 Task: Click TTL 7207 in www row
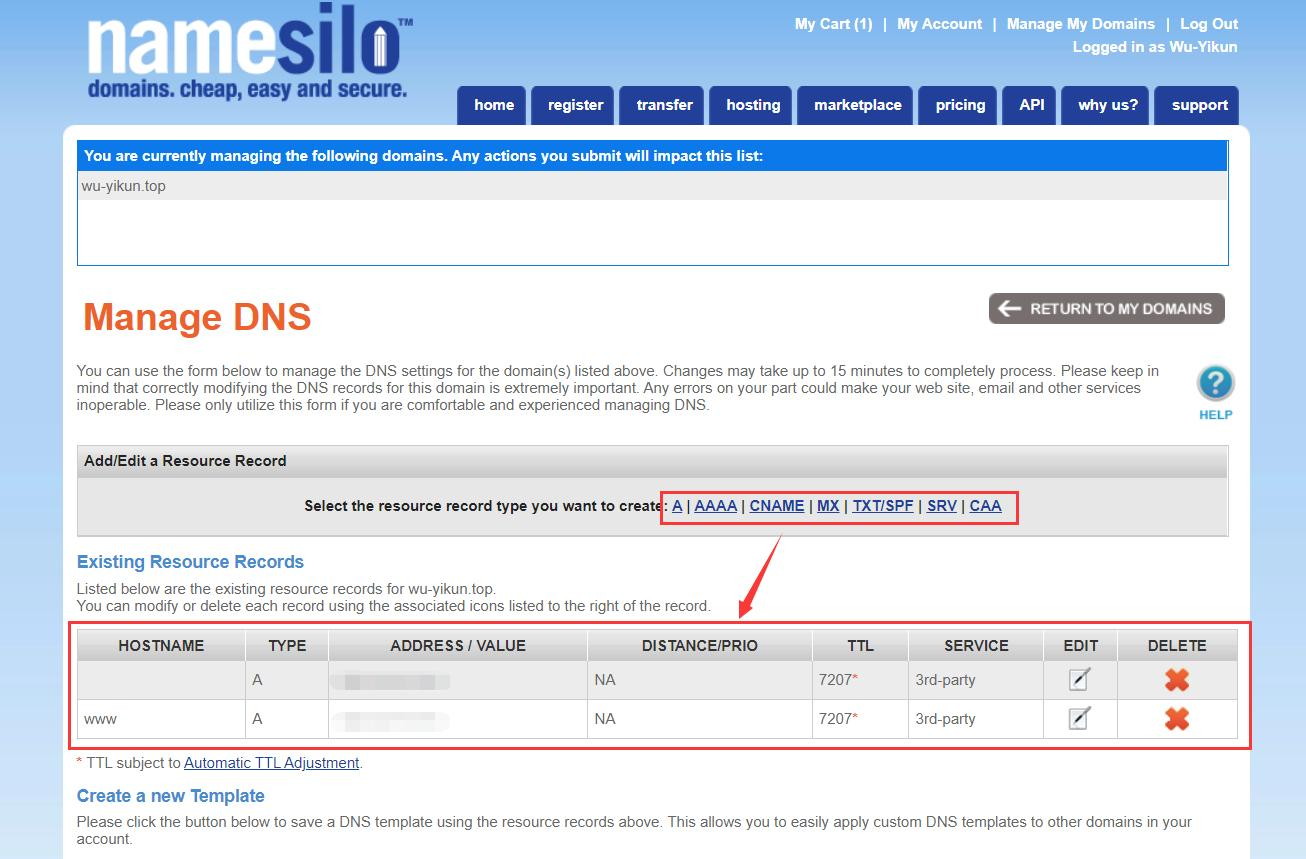[838, 719]
